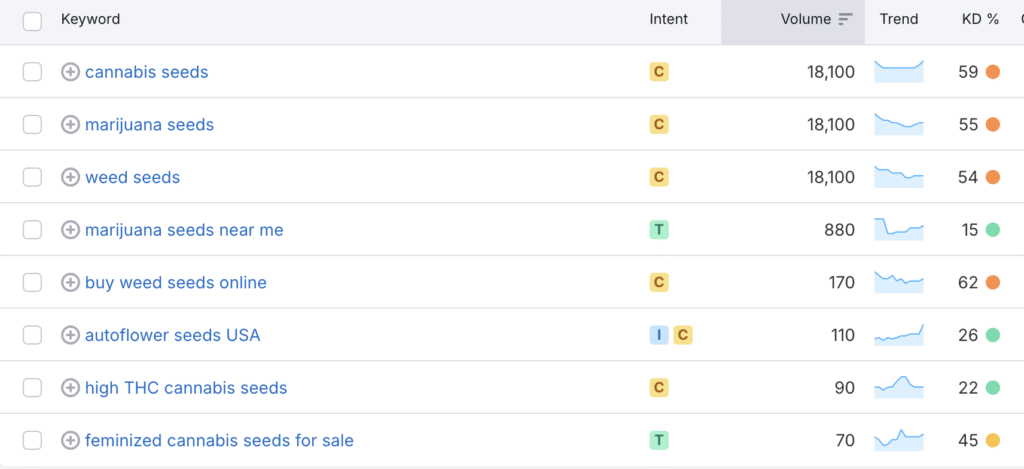
Task: Open the weed seeds keyword link
Action: [133, 177]
